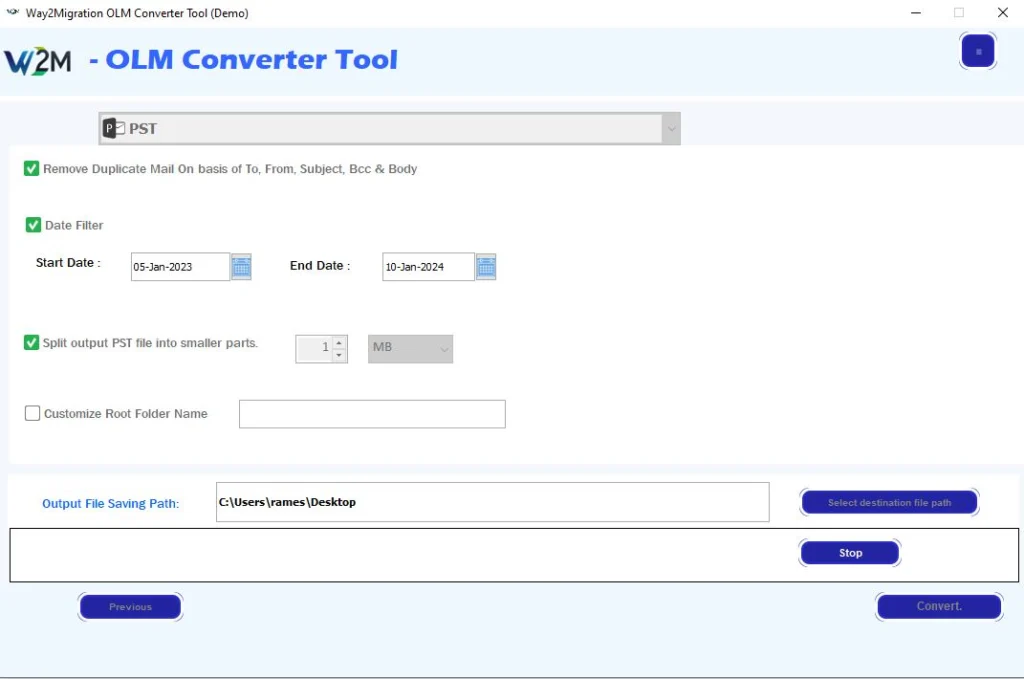Expand the PST output format dropdown
This screenshot has height=679, width=1024.
(670, 129)
